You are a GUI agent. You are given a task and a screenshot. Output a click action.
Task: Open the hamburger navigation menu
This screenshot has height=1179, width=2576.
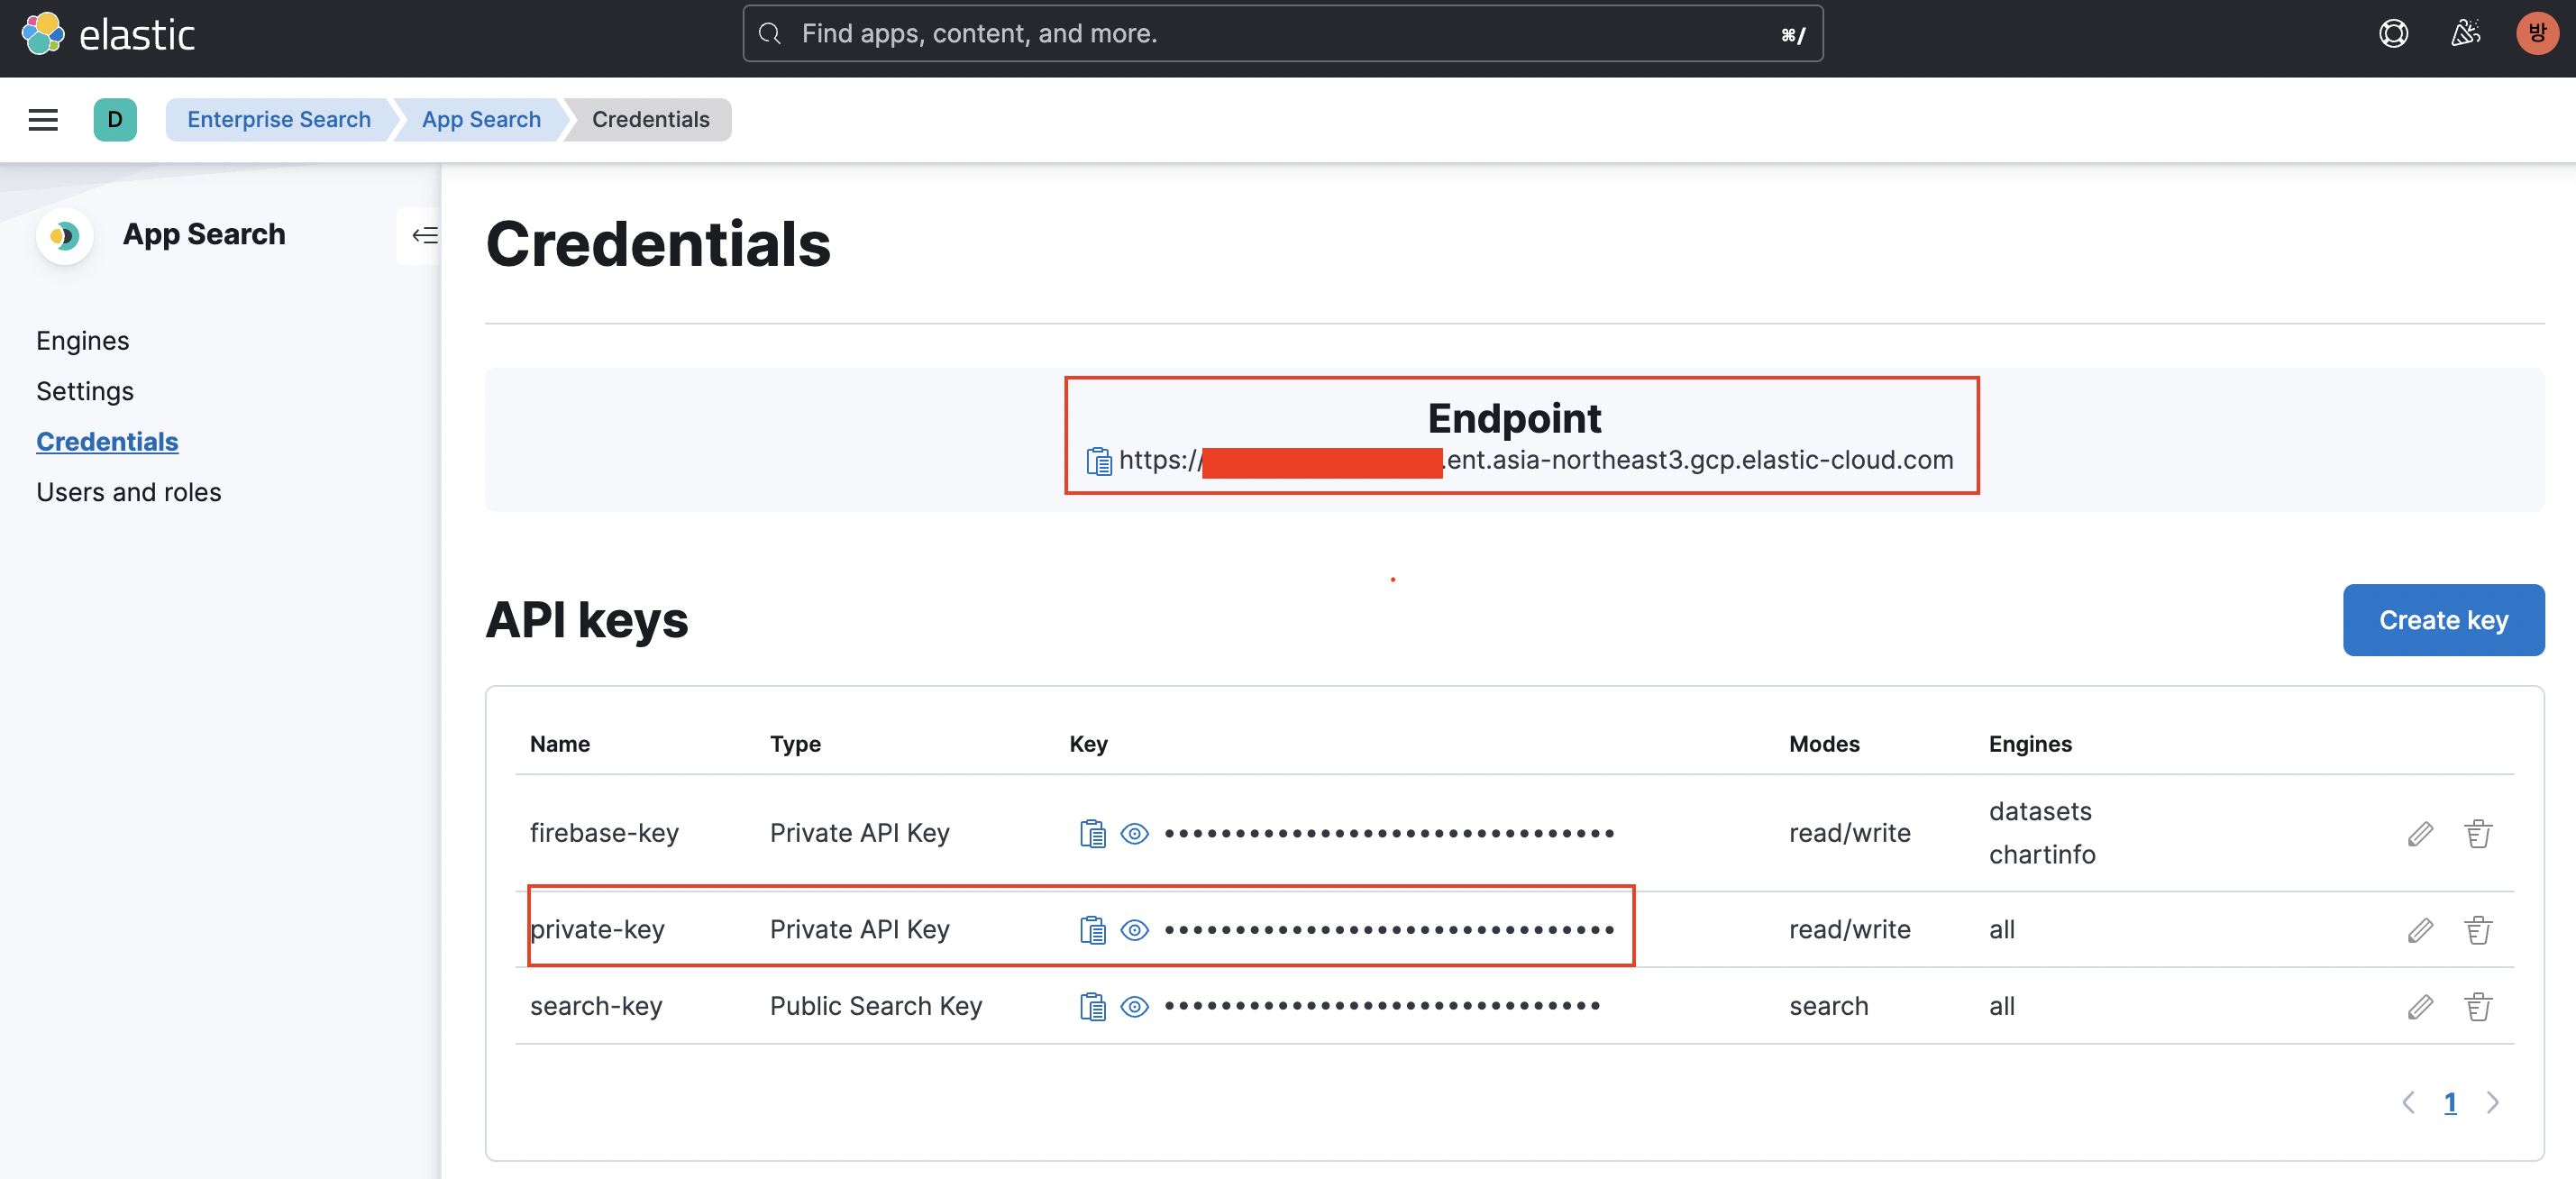(x=43, y=120)
